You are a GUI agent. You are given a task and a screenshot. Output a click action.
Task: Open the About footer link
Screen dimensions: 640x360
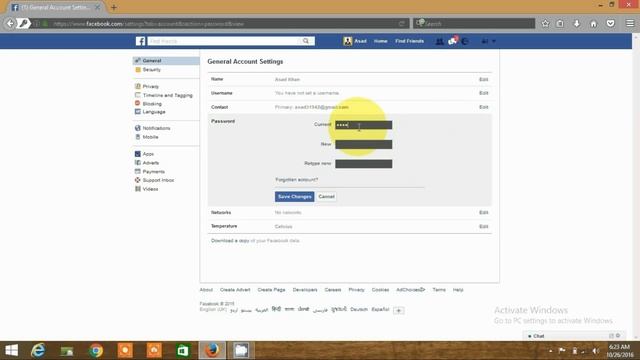click(206, 290)
